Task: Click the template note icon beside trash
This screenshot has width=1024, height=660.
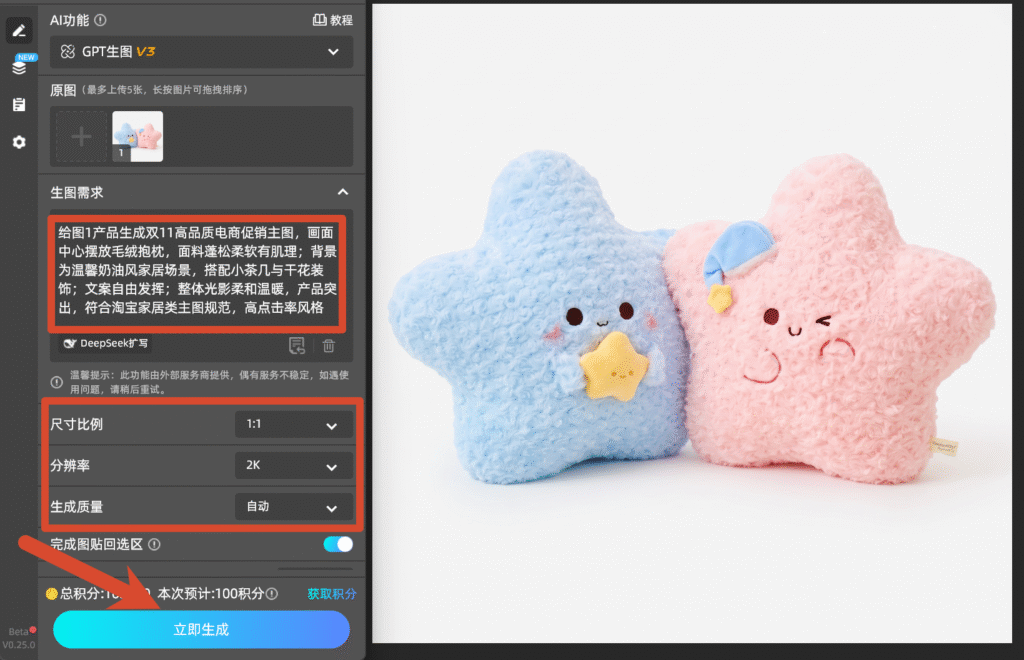Action: pyautogui.click(x=297, y=345)
